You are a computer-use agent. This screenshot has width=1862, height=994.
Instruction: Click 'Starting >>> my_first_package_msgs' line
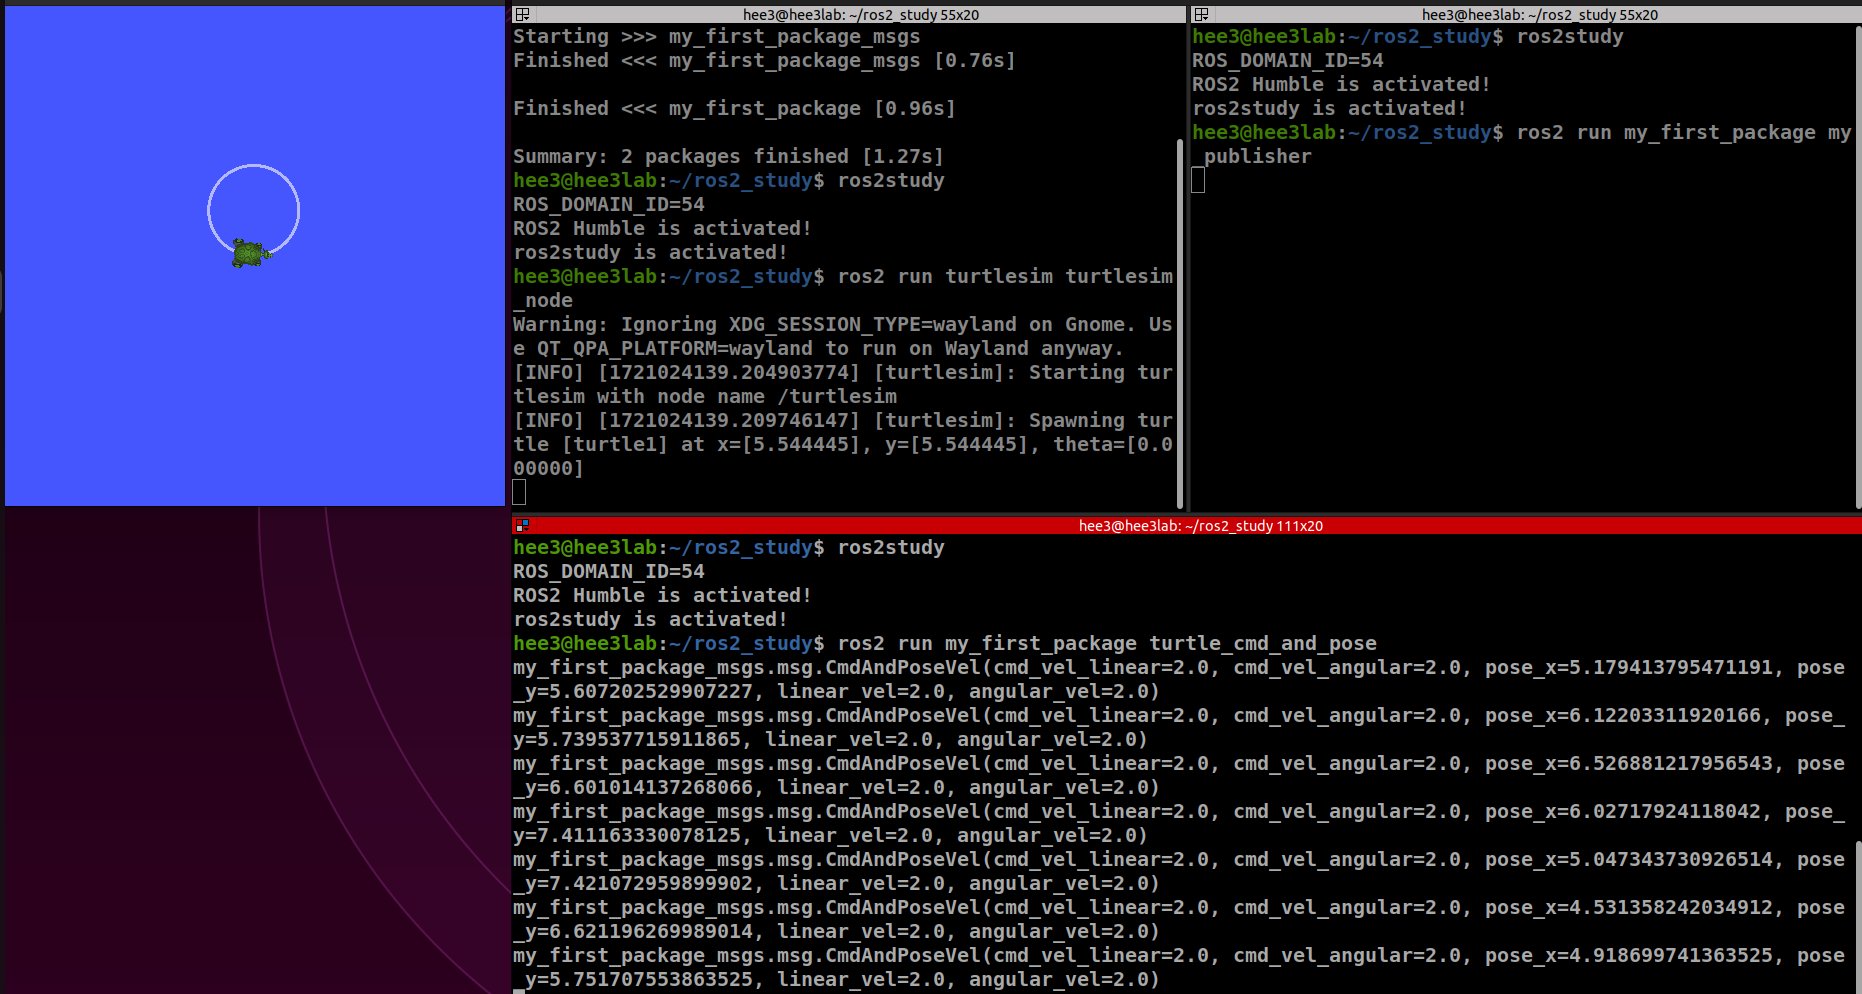[x=716, y=36]
